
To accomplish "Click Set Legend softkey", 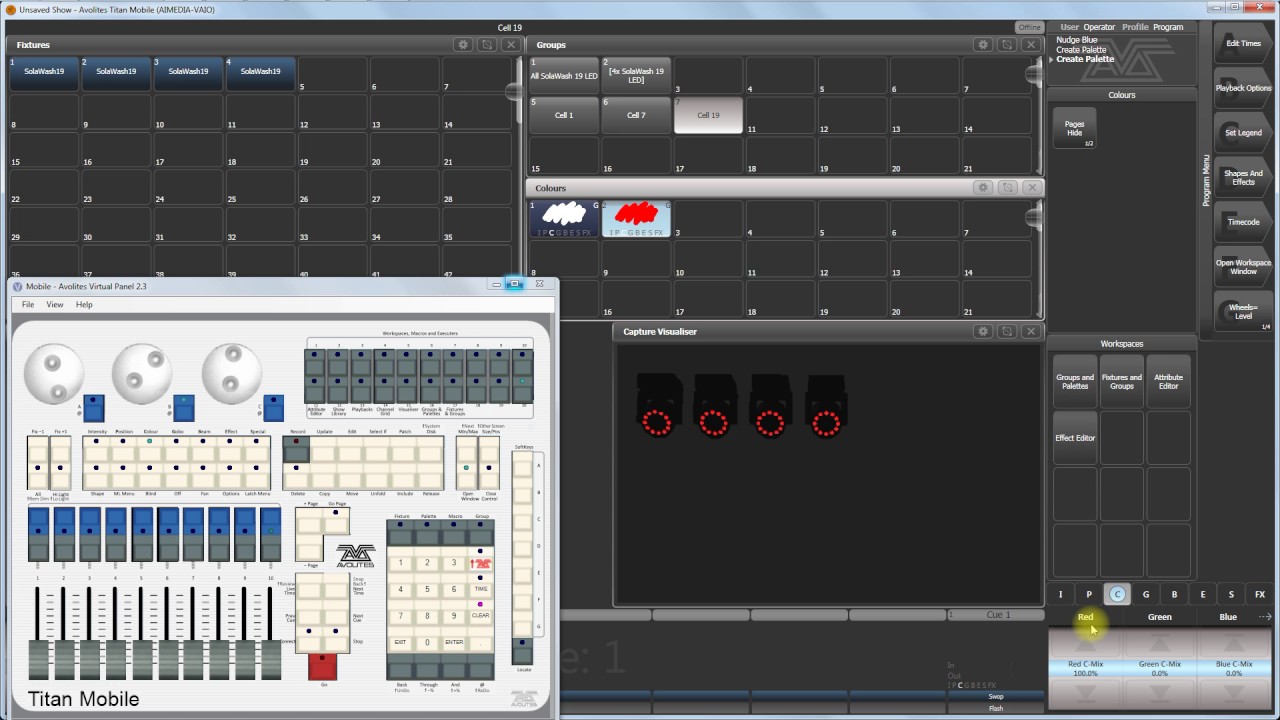I will 1243,132.
